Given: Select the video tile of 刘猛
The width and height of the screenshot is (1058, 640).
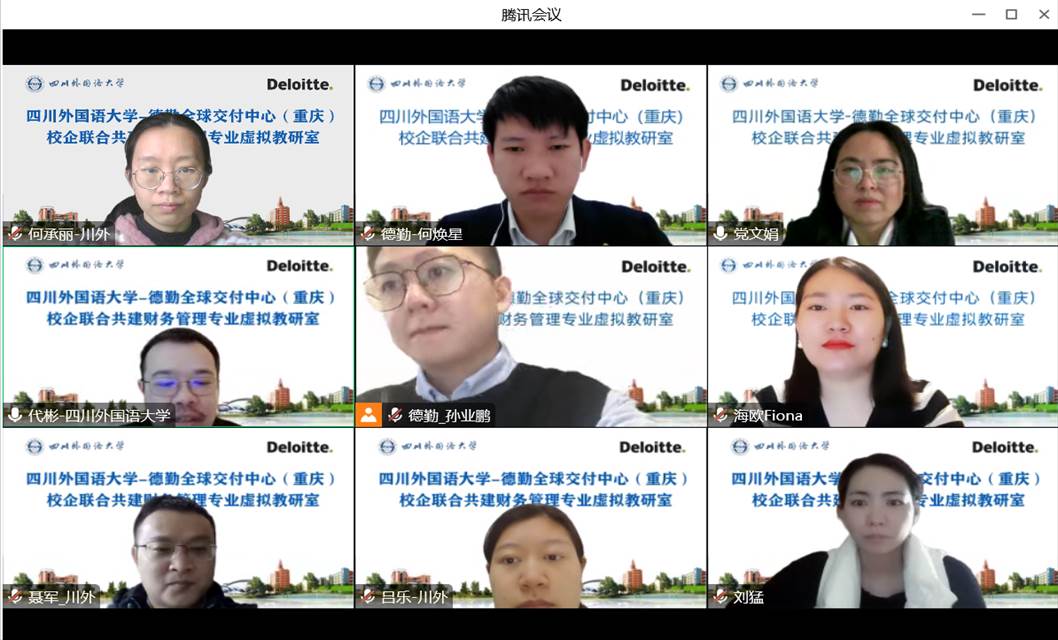Looking at the screenshot, I should coord(883,518).
